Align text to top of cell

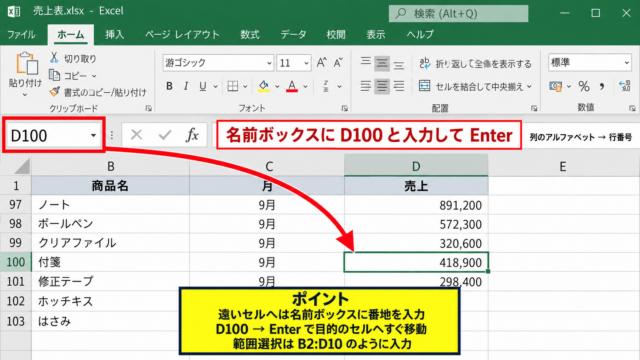(x=366, y=63)
